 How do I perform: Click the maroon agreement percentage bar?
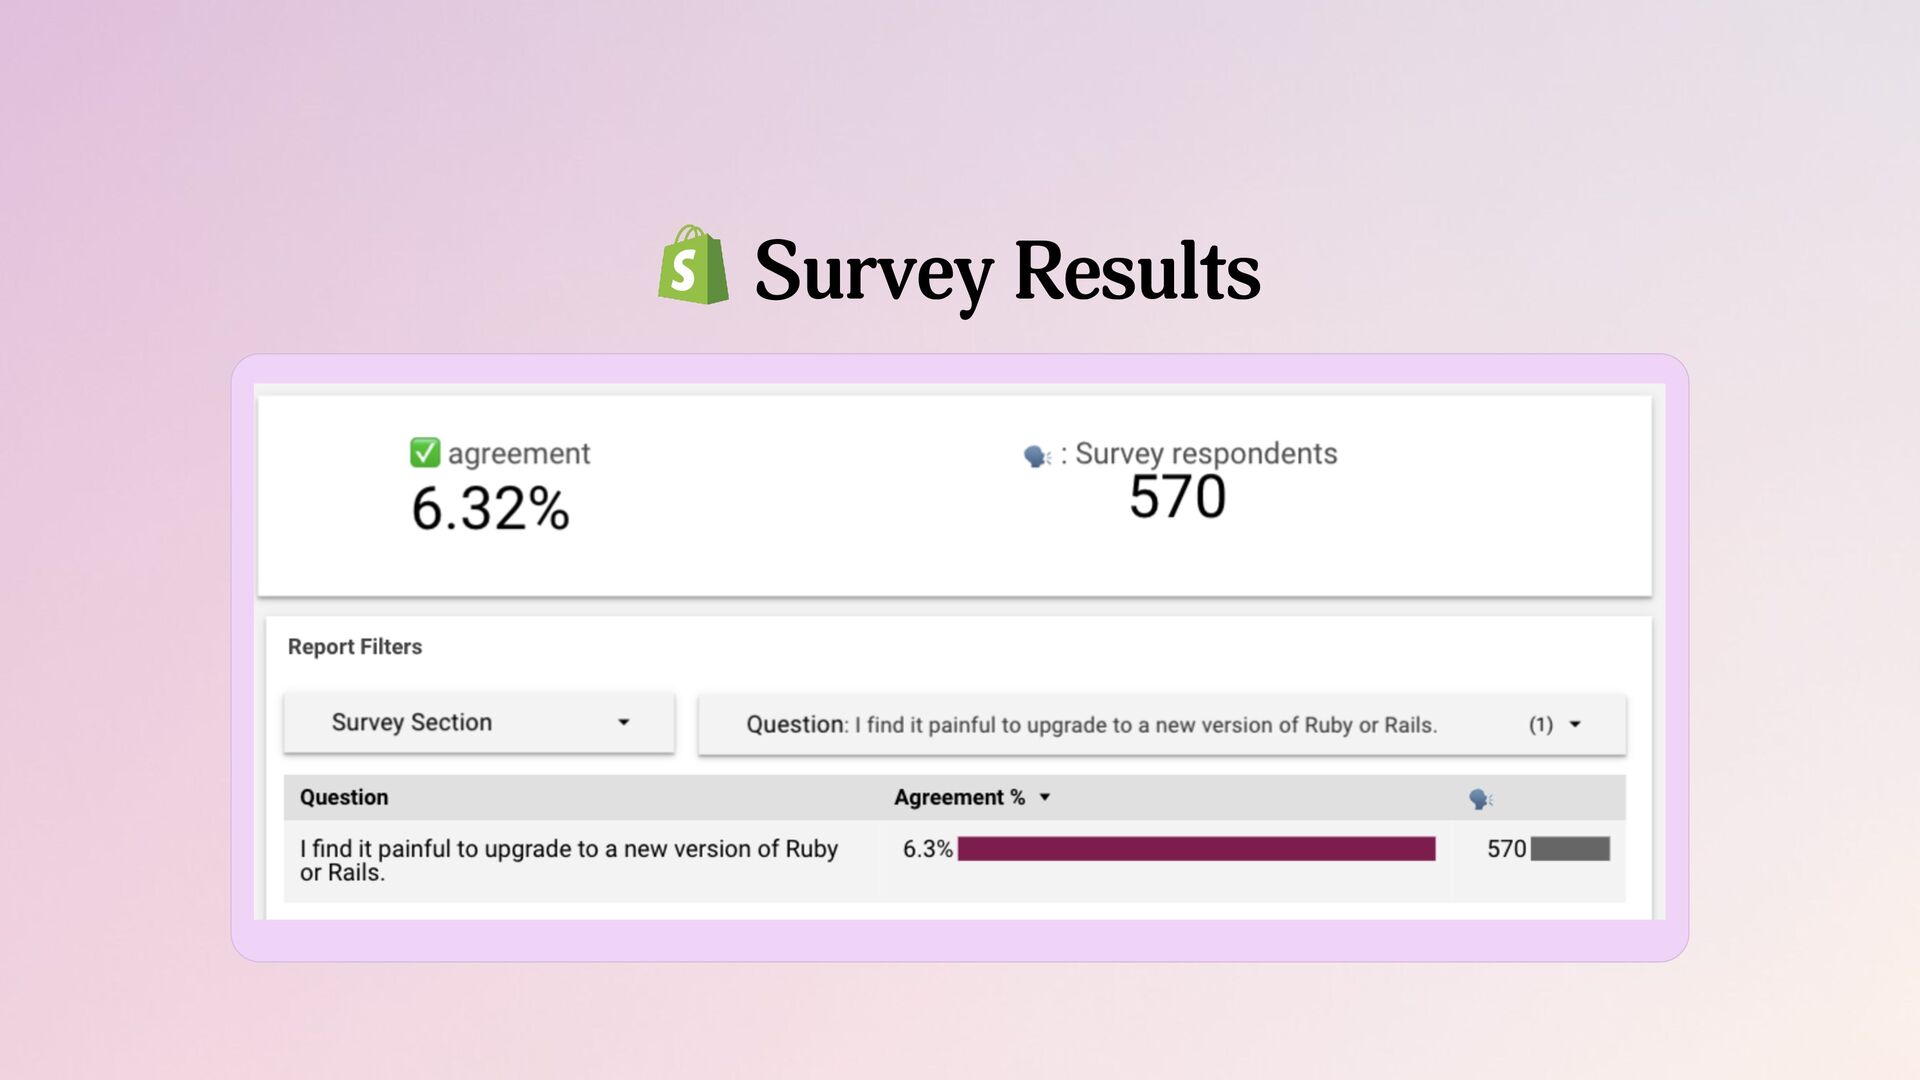(x=1196, y=849)
